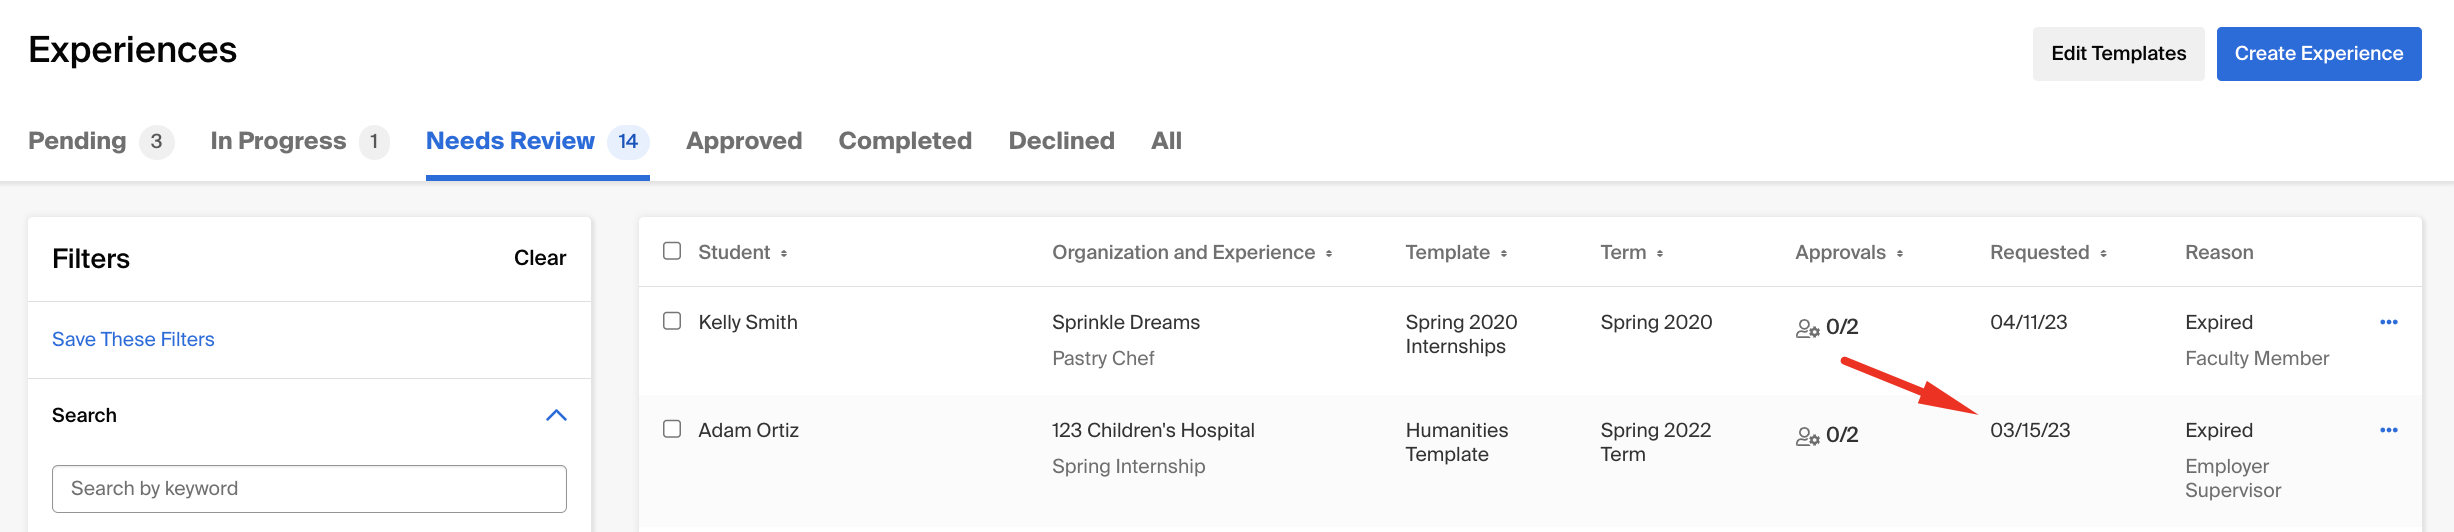
Task: Click approvals icon in Kelly Smith's row
Action: tap(1807, 328)
